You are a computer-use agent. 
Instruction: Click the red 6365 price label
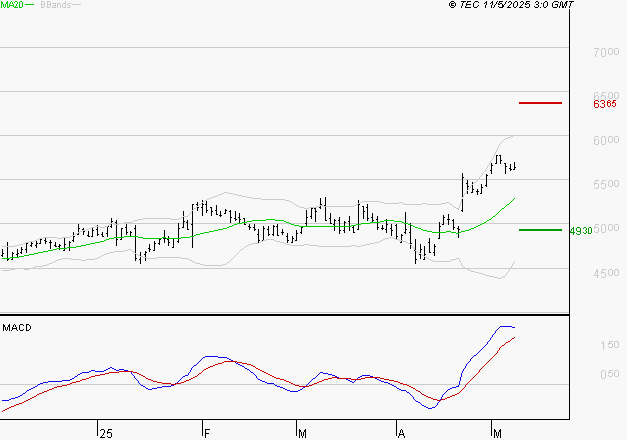603,104
